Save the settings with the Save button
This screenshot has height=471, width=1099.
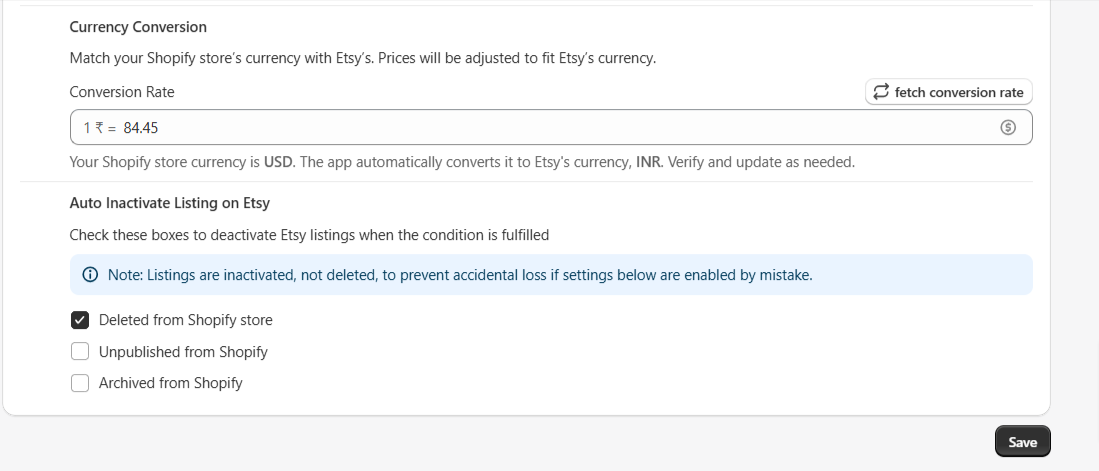[x=1023, y=442]
